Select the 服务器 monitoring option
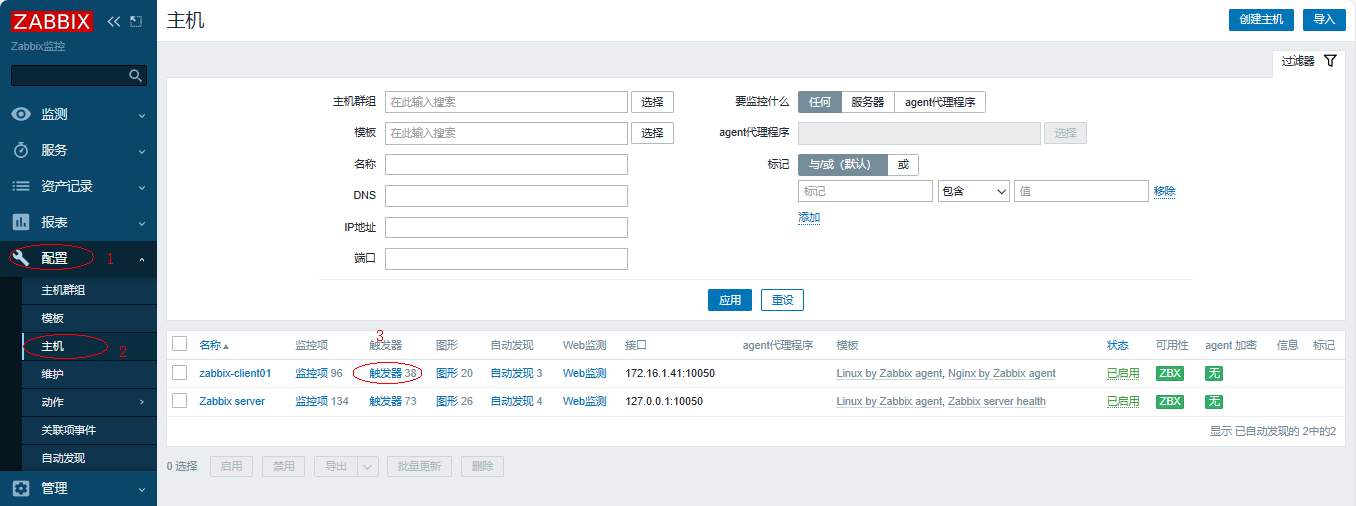The width and height of the screenshot is (1356, 506). pyautogui.click(x=867, y=102)
